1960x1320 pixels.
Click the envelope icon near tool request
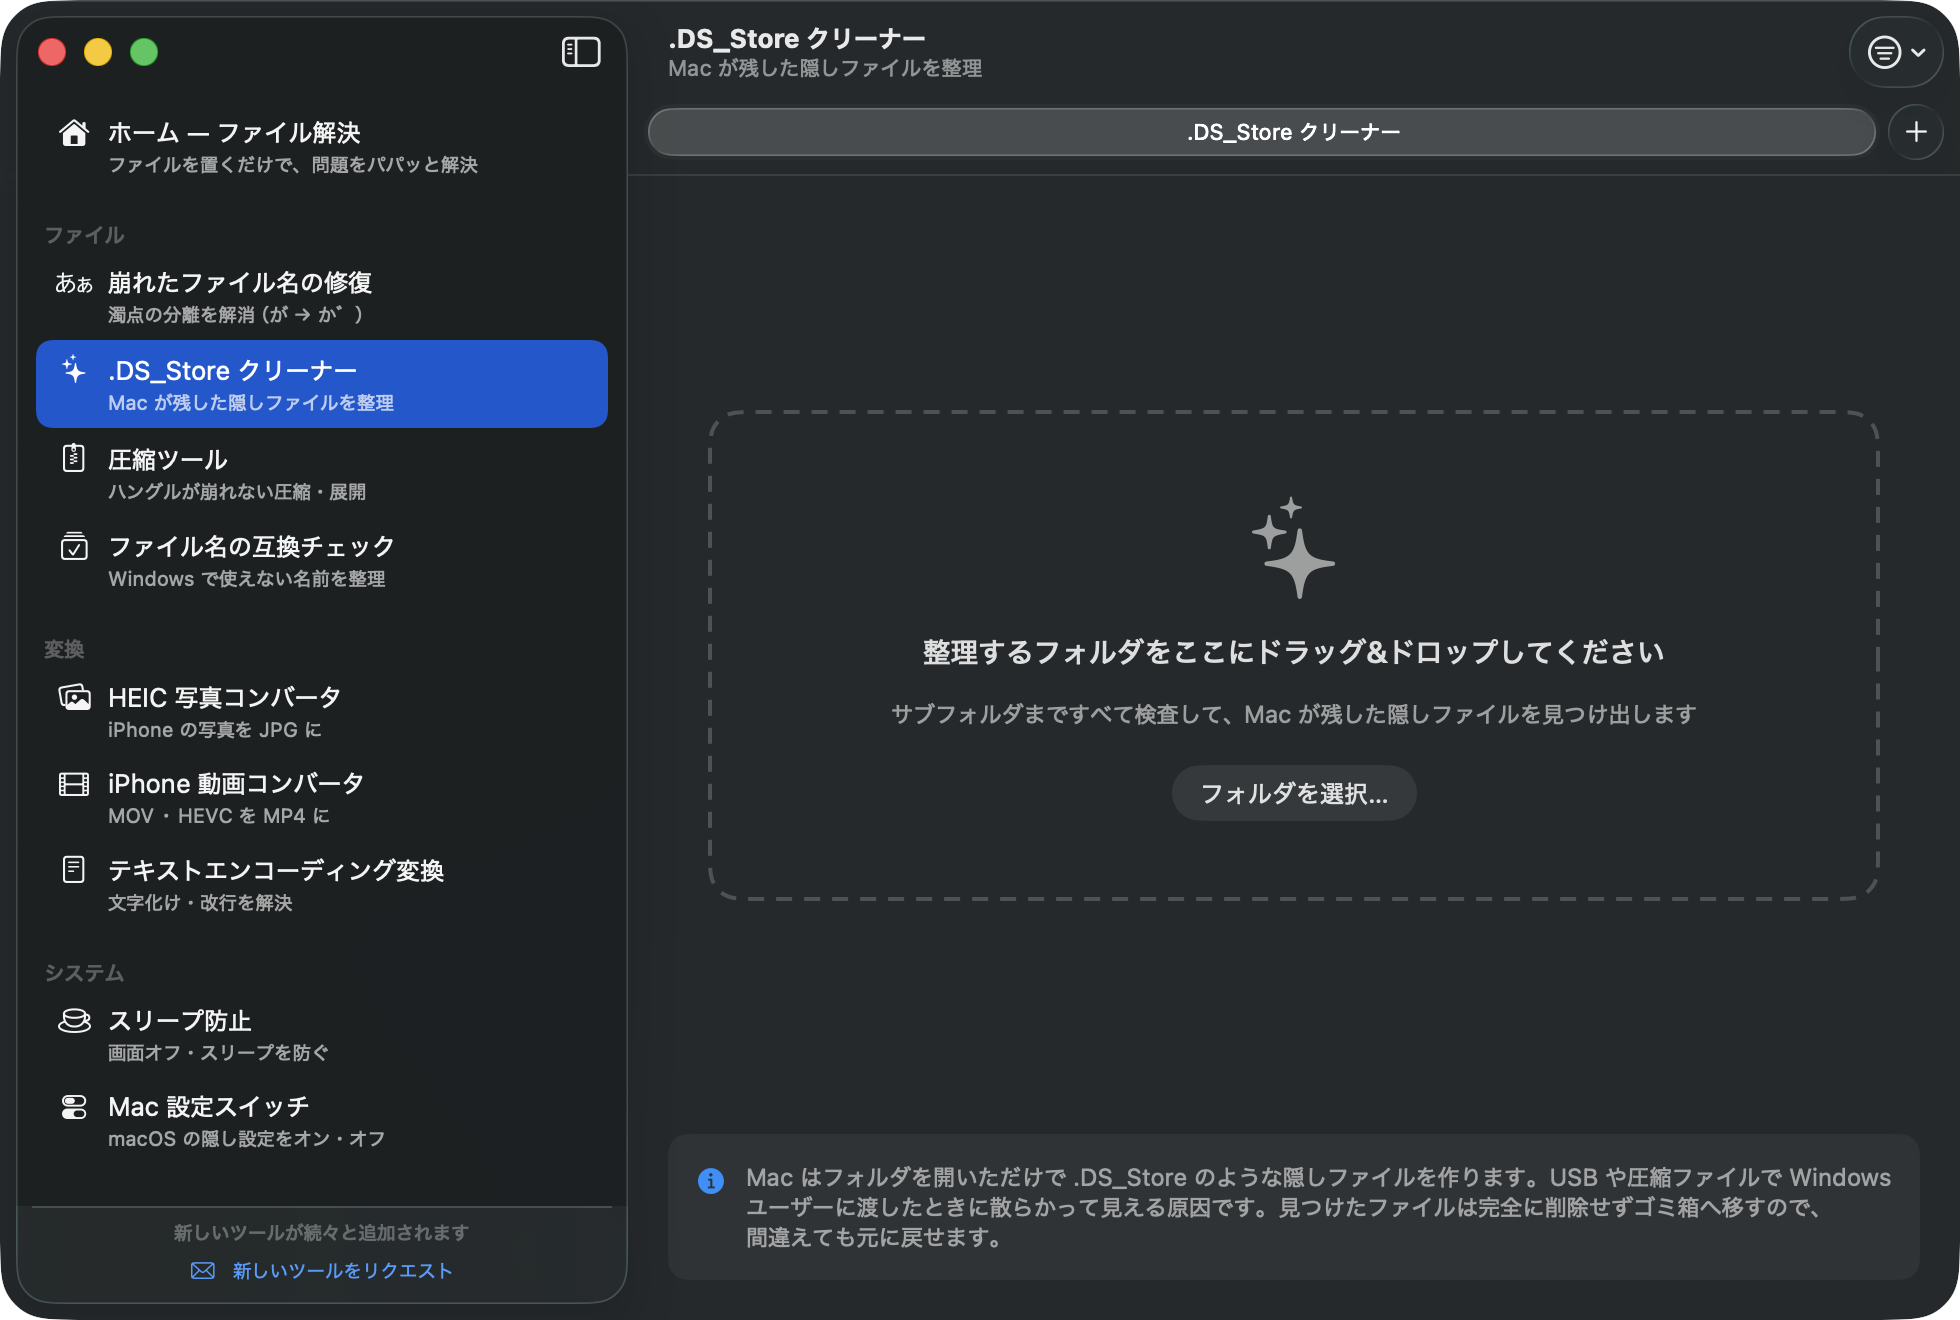point(203,1270)
